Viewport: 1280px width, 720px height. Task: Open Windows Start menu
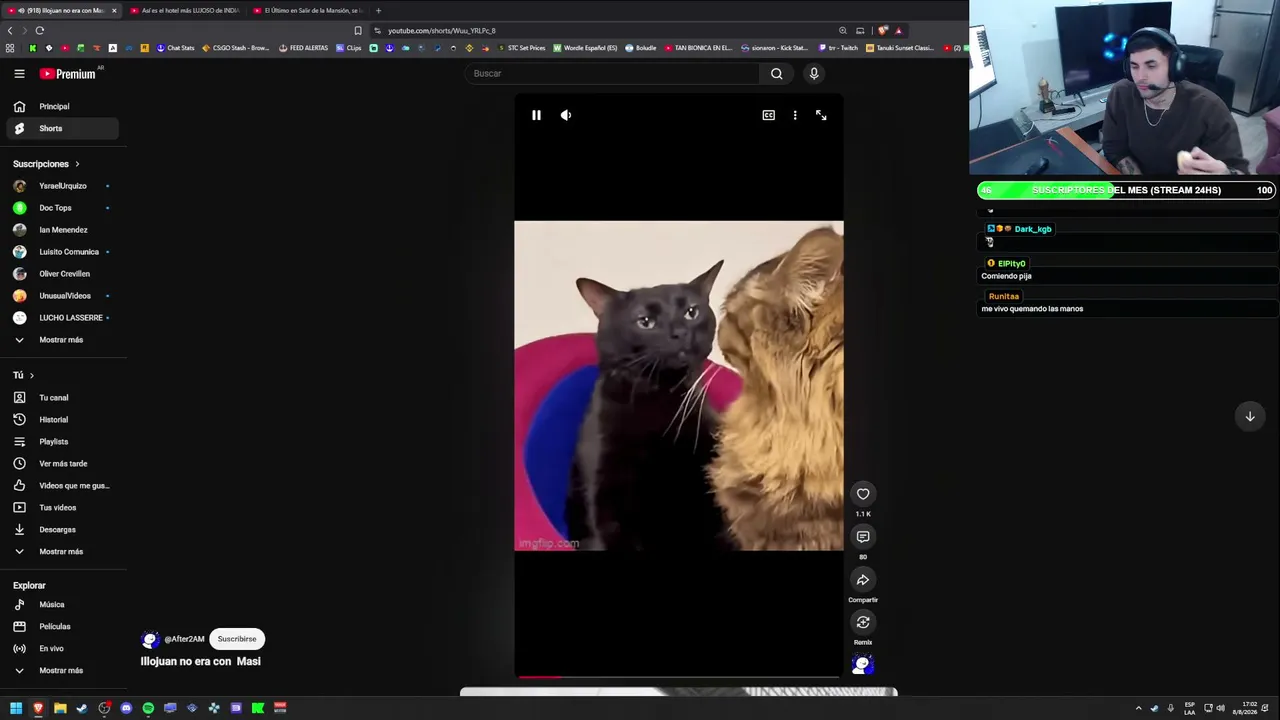coord(16,708)
